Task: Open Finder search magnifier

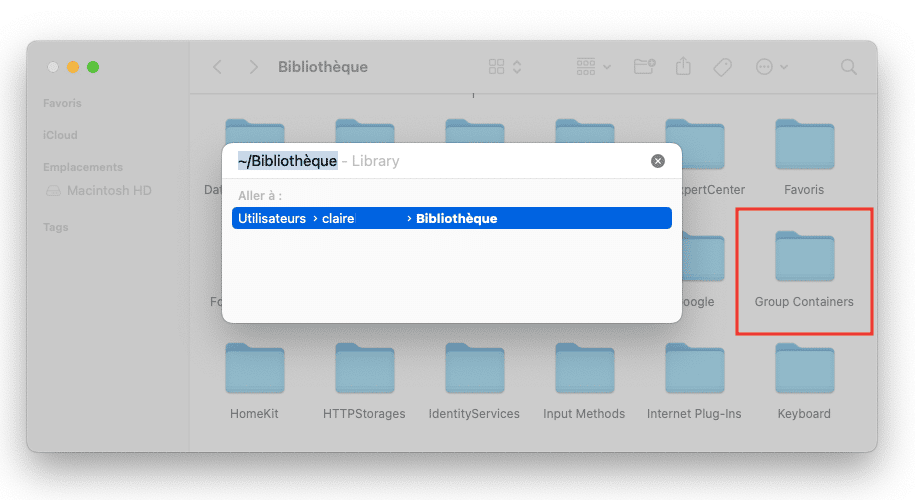Action: pyautogui.click(x=848, y=67)
